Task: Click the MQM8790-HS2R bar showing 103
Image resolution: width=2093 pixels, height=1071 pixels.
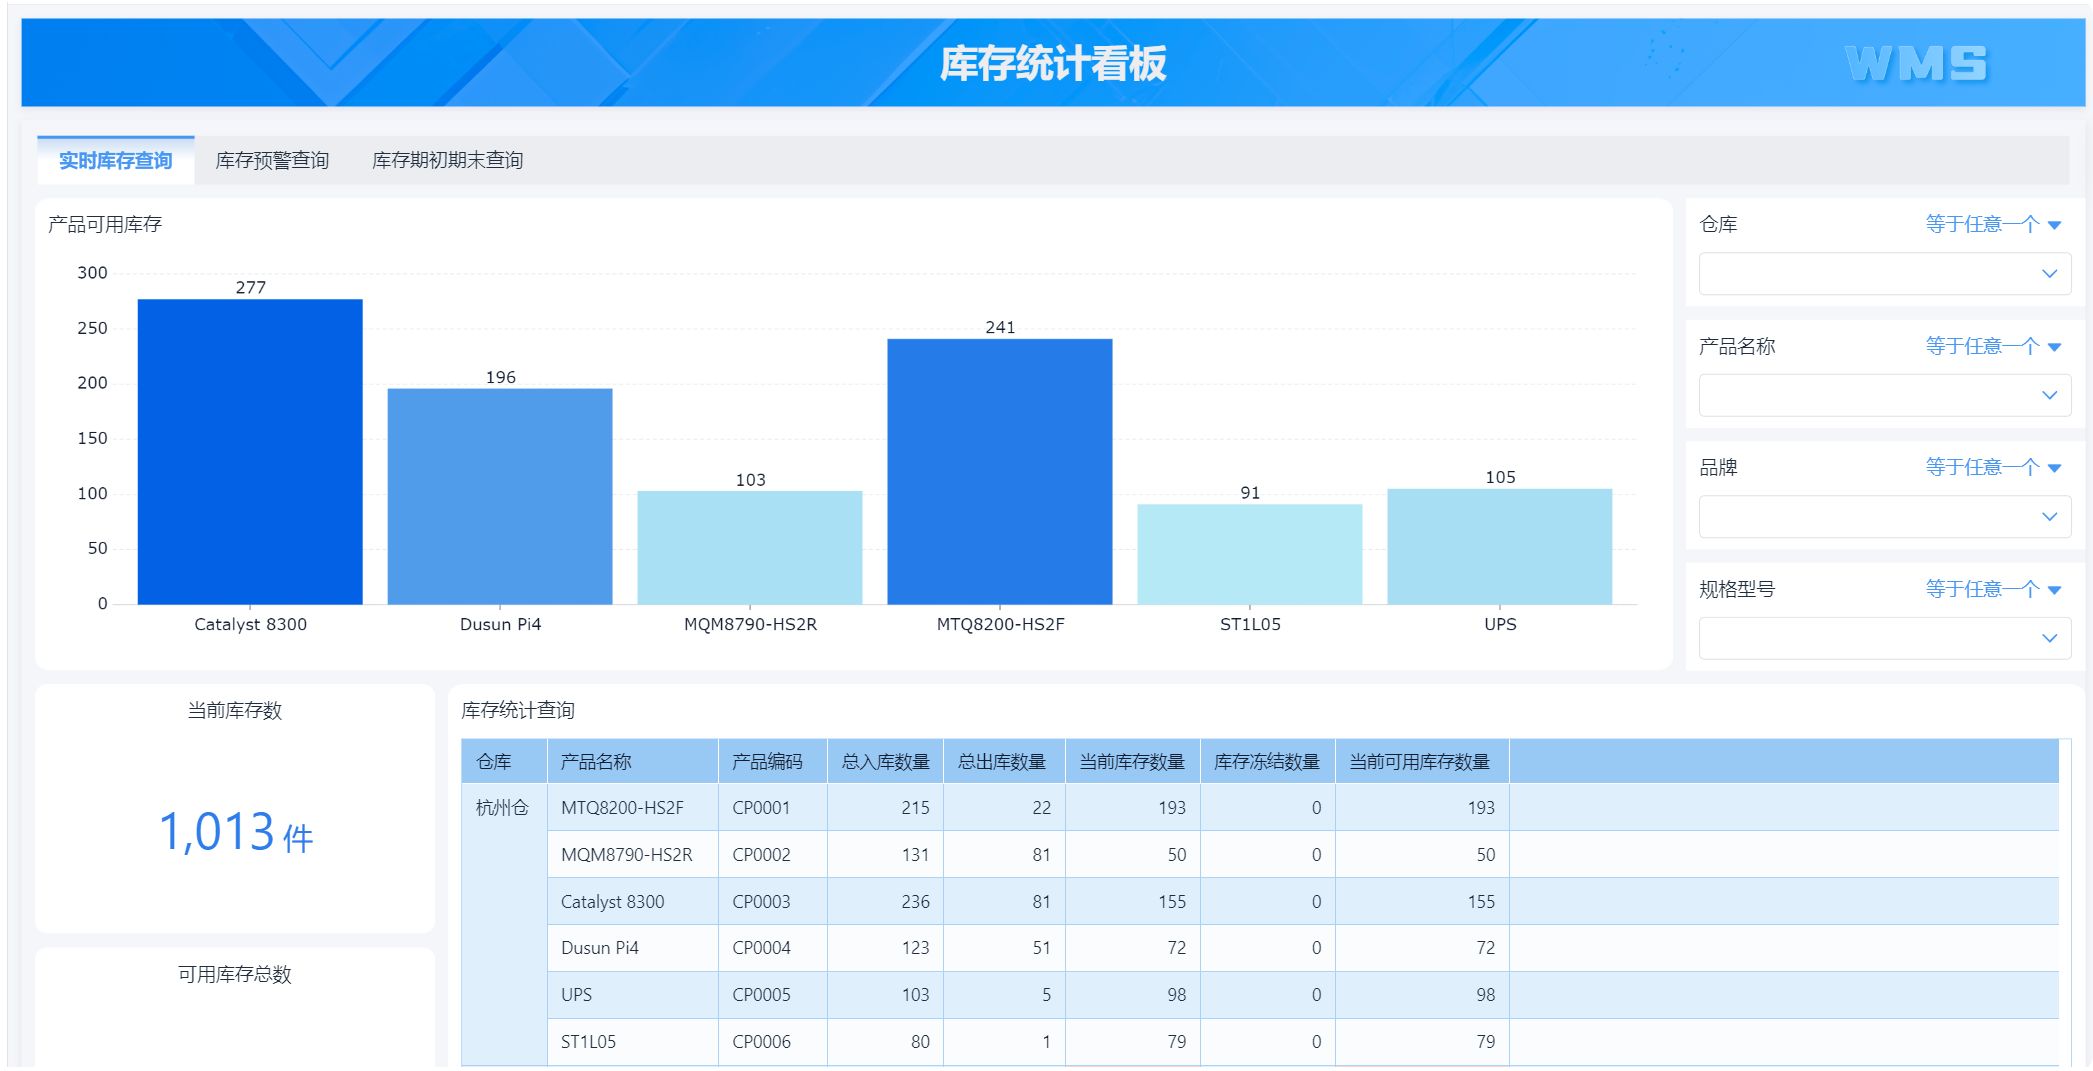Action: pos(750,547)
